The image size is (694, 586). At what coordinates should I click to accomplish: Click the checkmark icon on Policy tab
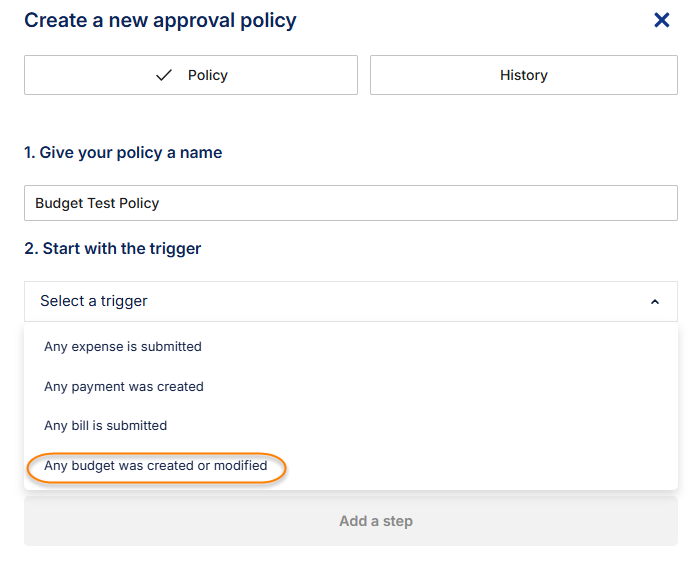point(164,75)
